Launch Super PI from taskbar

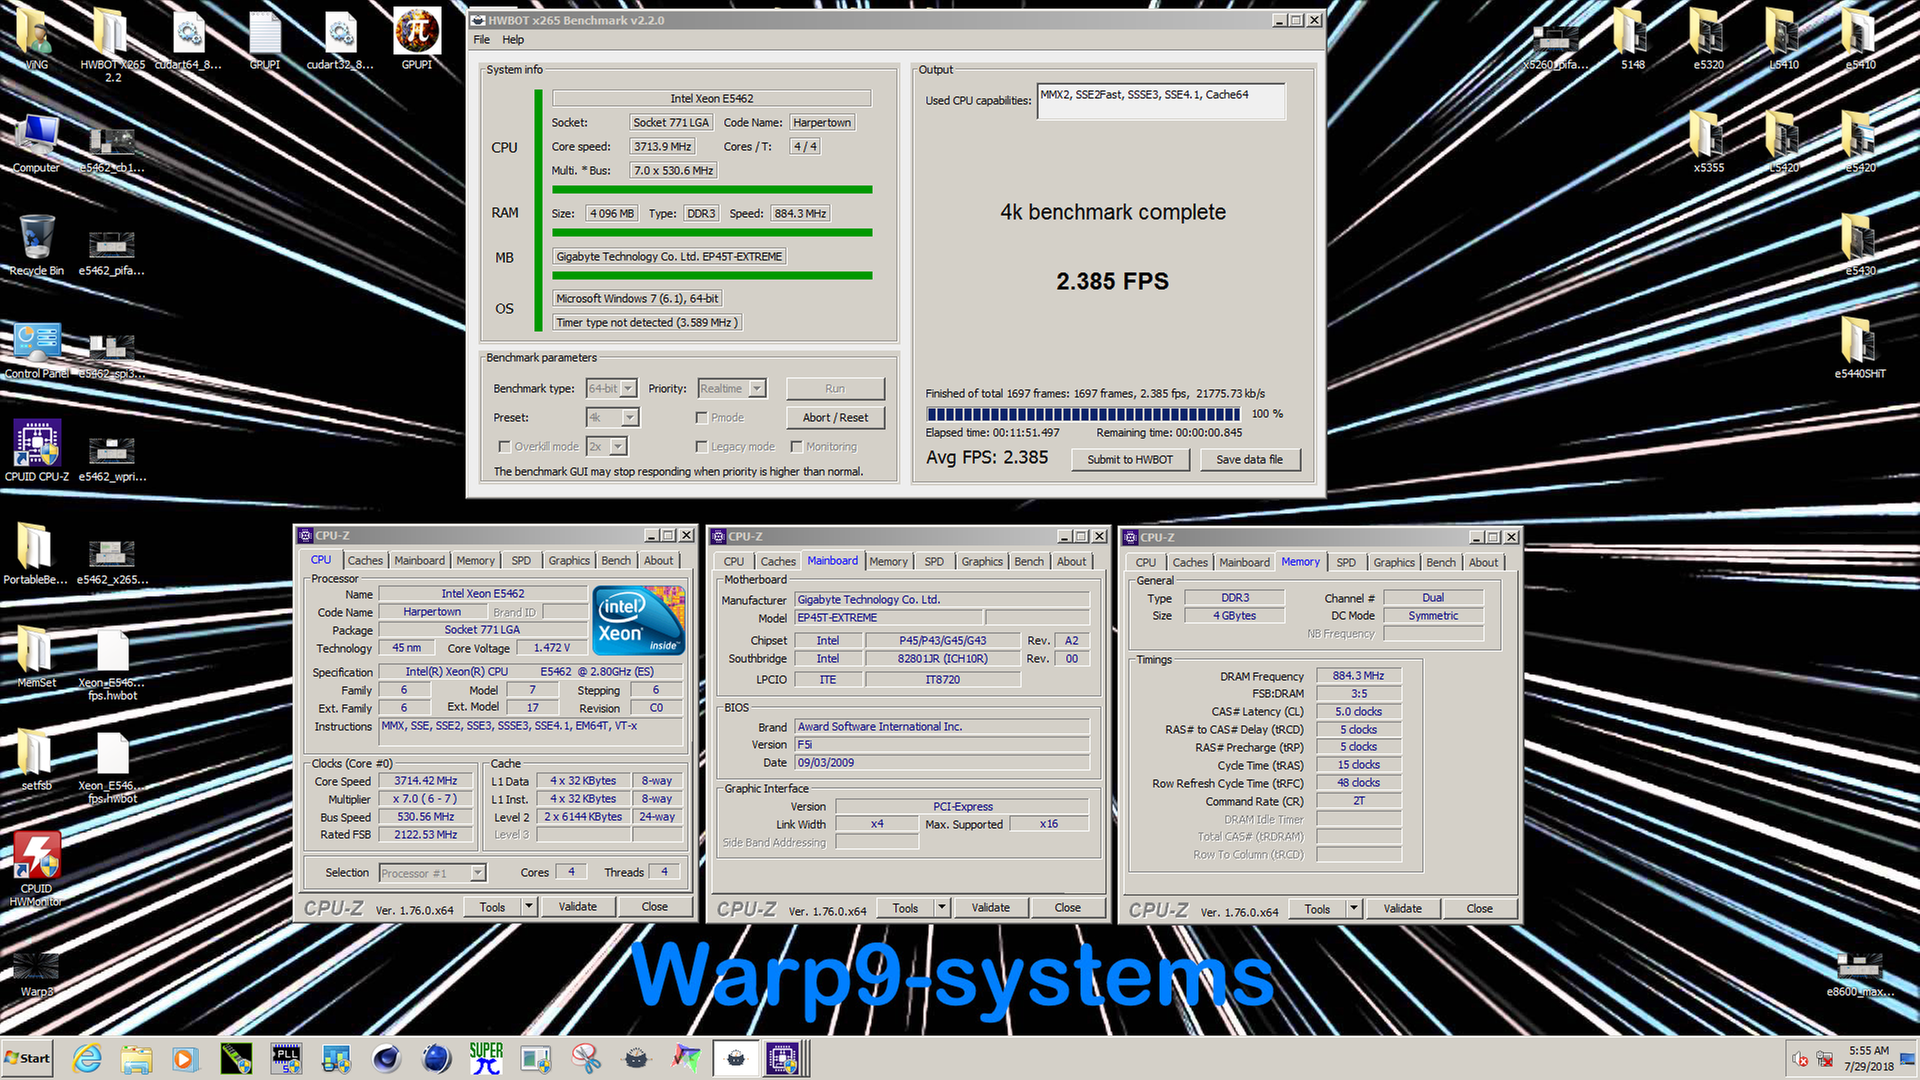486,1058
